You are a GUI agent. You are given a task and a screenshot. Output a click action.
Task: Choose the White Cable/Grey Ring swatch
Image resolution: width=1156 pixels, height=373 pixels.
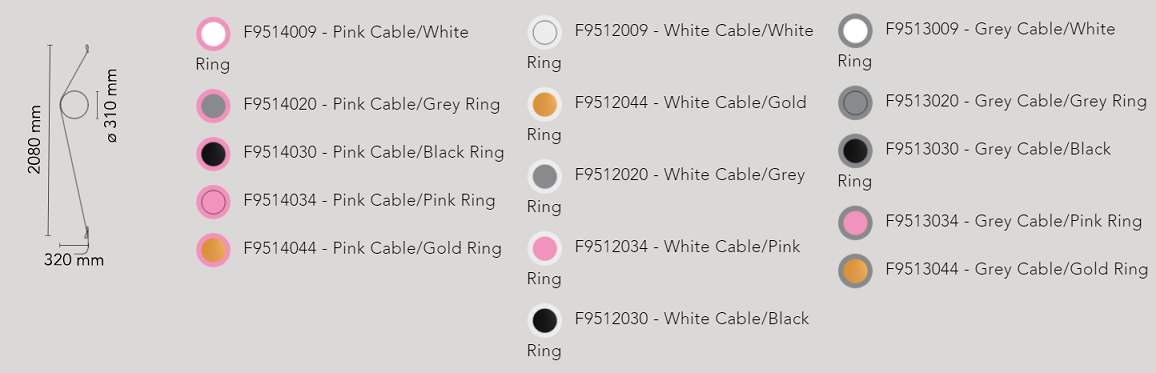(545, 176)
